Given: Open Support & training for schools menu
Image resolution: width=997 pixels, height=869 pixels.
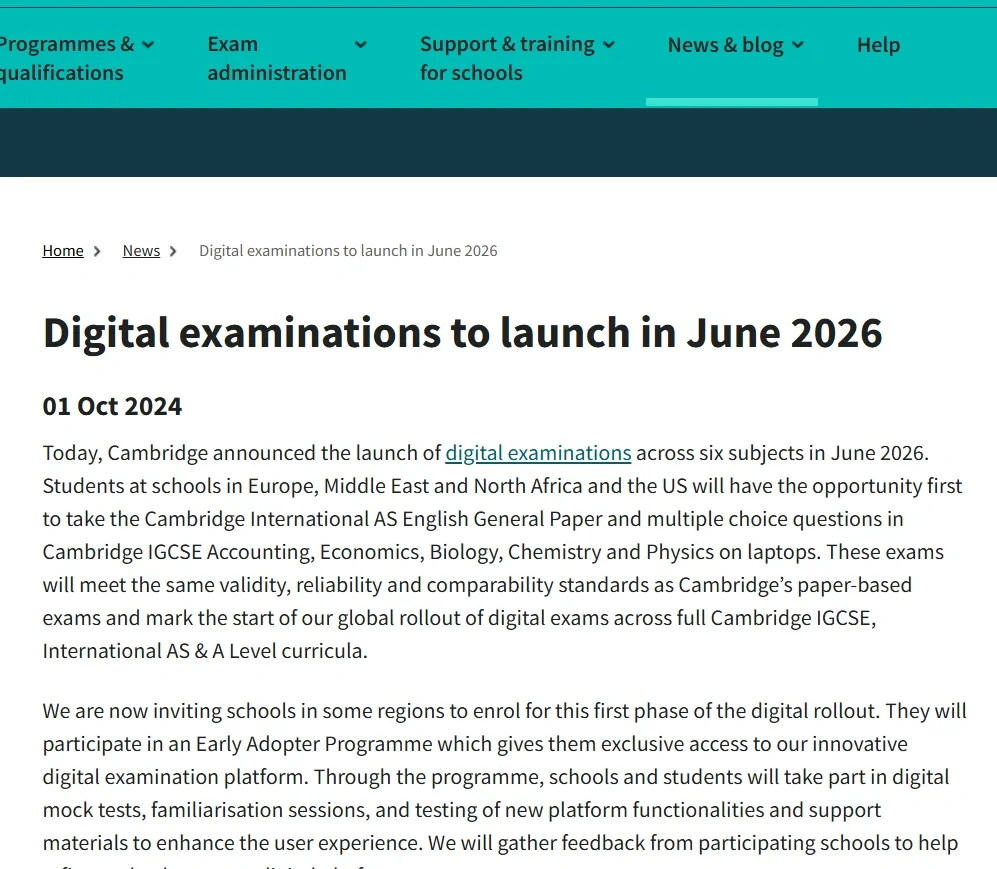Looking at the screenshot, I should click(505, 58).
